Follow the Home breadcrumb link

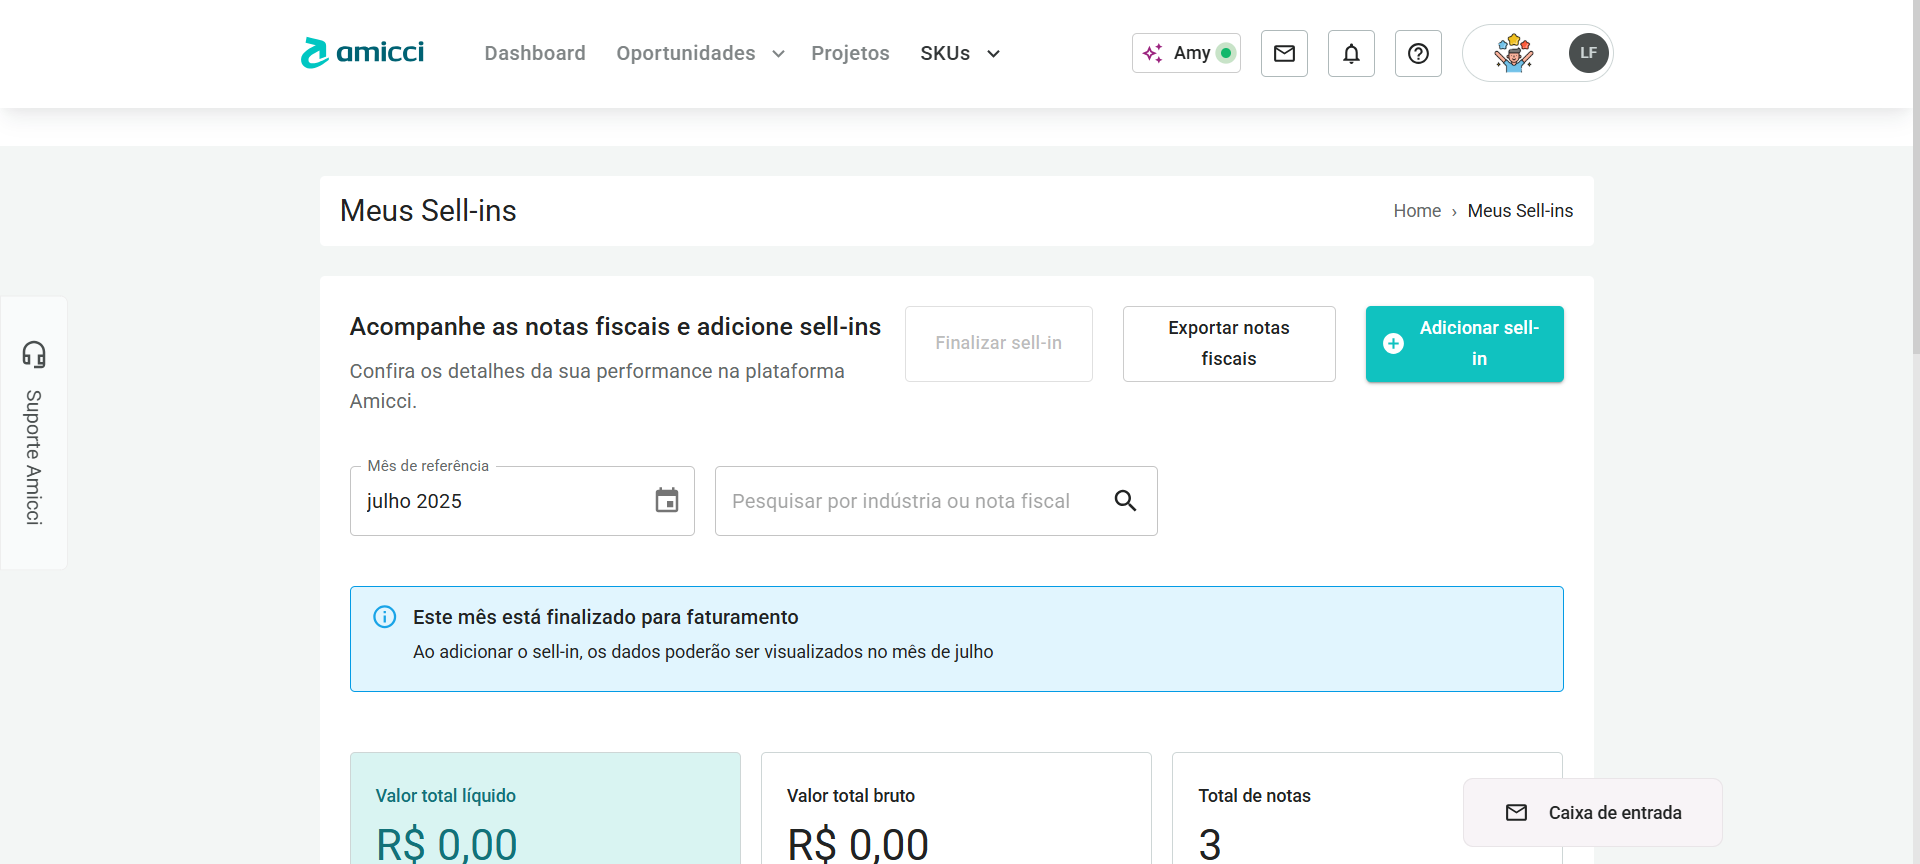(x=1417, y=211)
